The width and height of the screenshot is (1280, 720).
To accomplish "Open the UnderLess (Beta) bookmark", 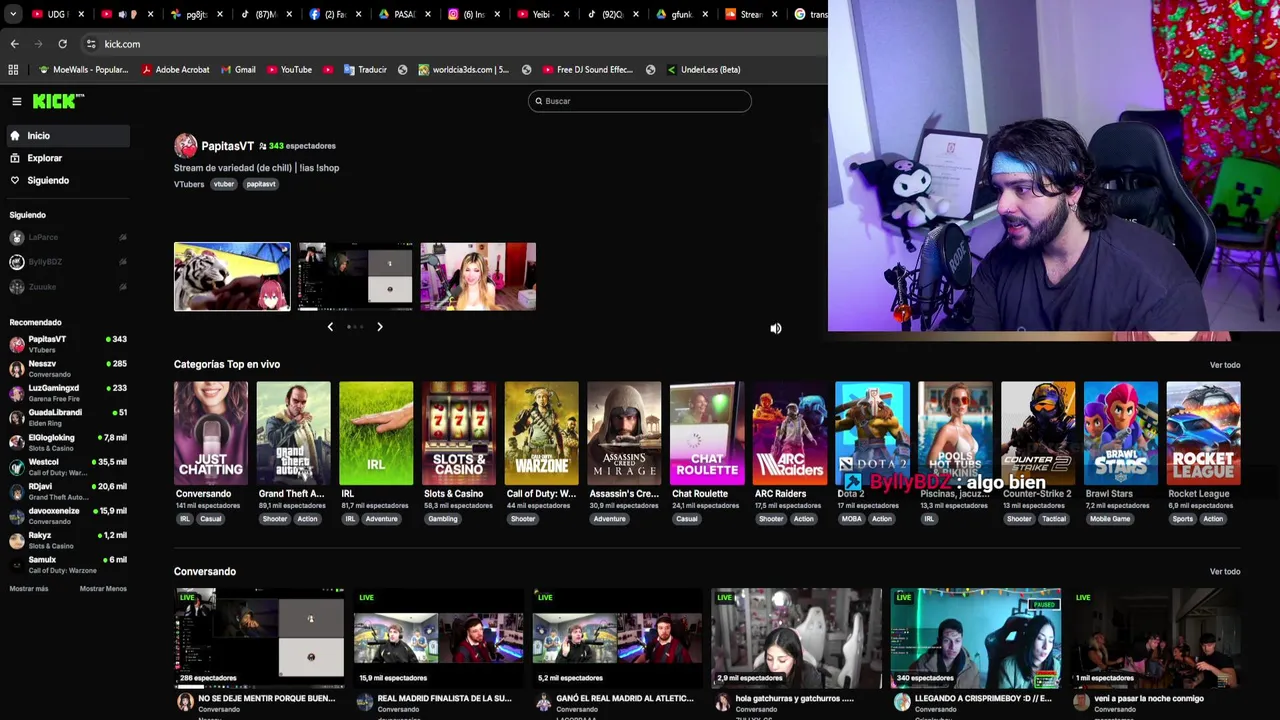I will [x=704, y=70].
